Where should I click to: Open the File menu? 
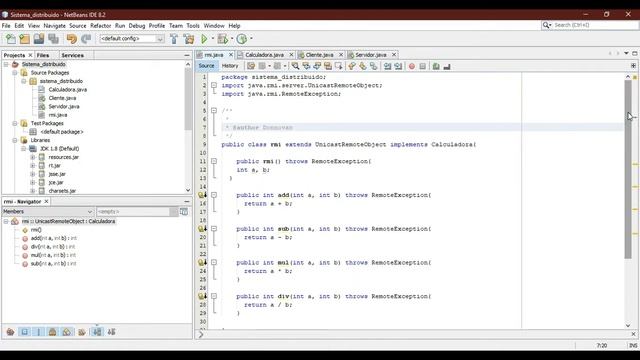6,26
